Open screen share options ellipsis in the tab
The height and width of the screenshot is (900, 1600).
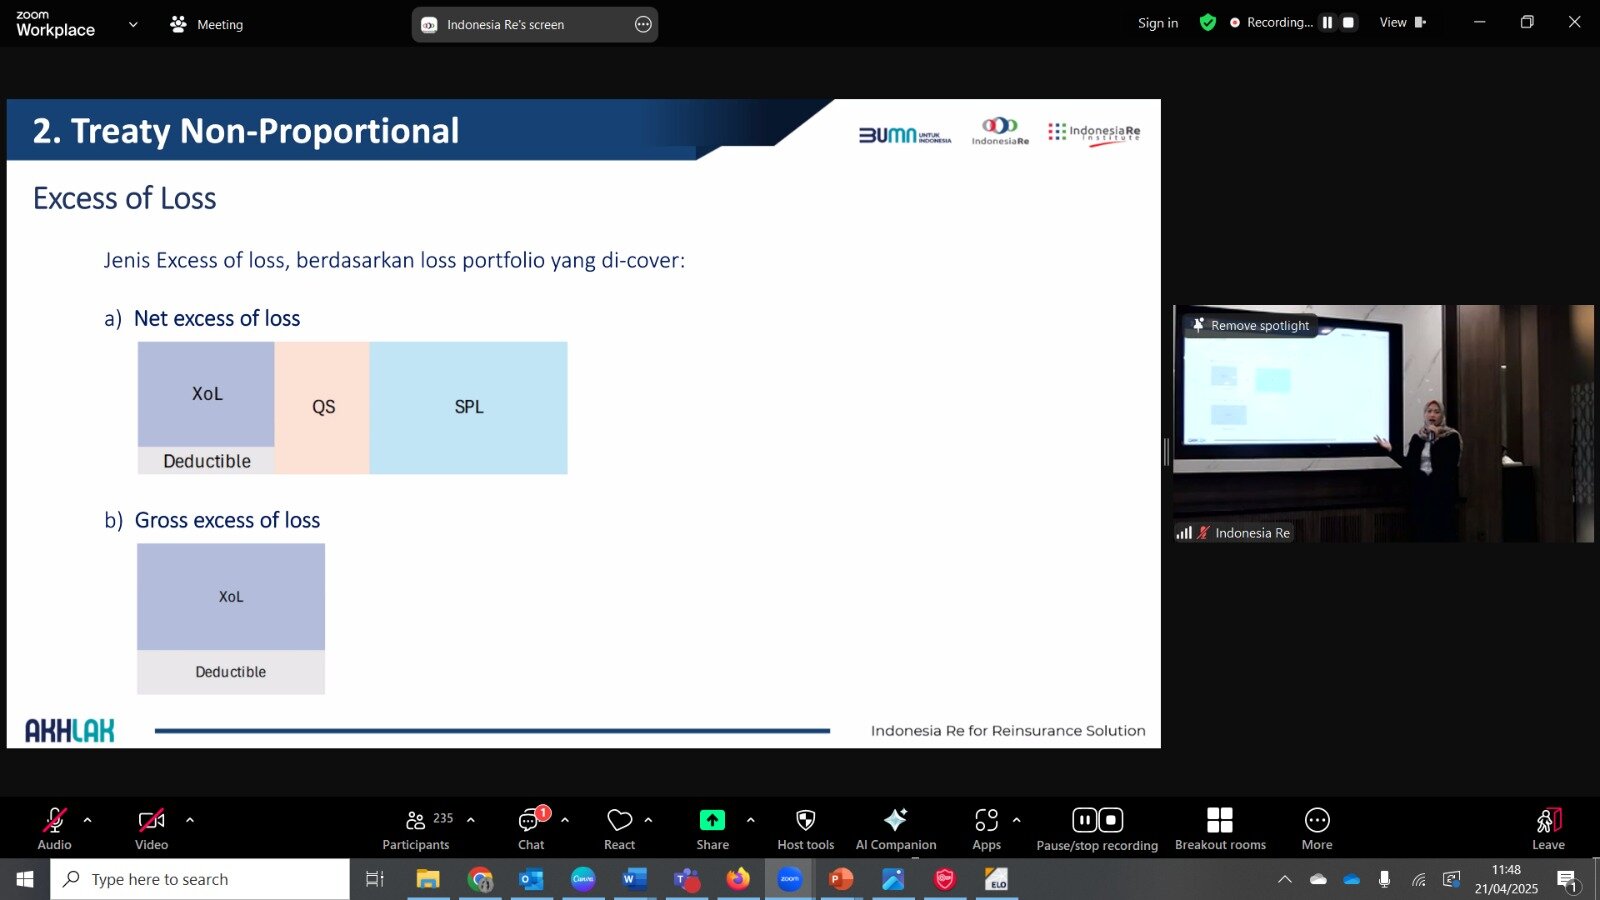[x=643, y=24]
